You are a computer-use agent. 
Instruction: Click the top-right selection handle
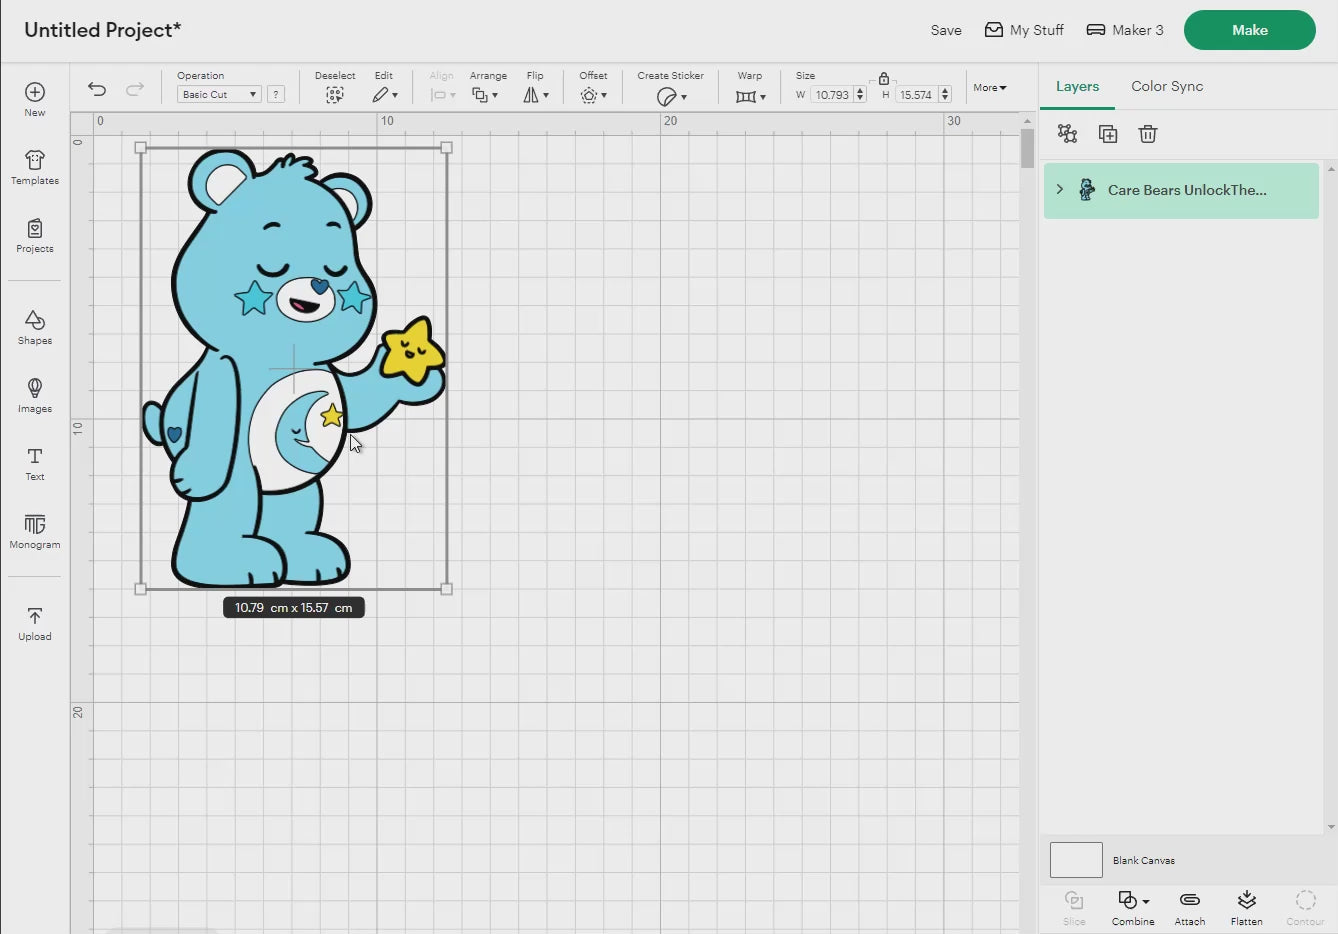[446, 148]
